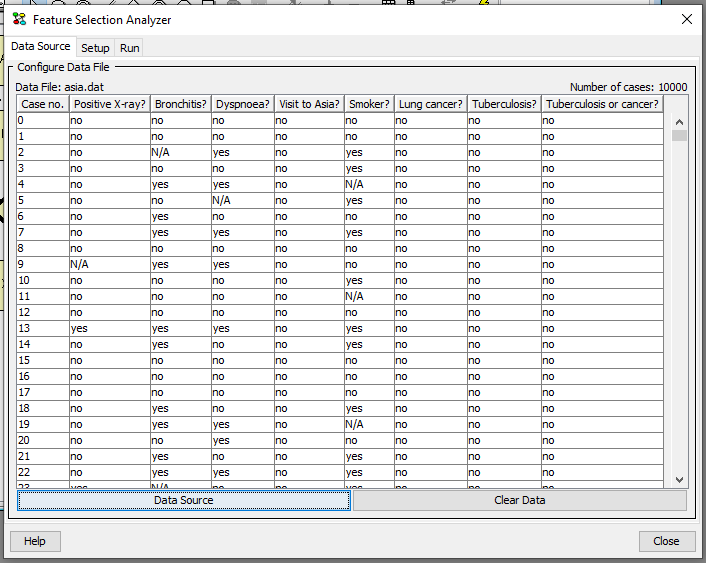706x563 pixels.
Task: Click the Data Source button
Action: [x=183, y=500]
